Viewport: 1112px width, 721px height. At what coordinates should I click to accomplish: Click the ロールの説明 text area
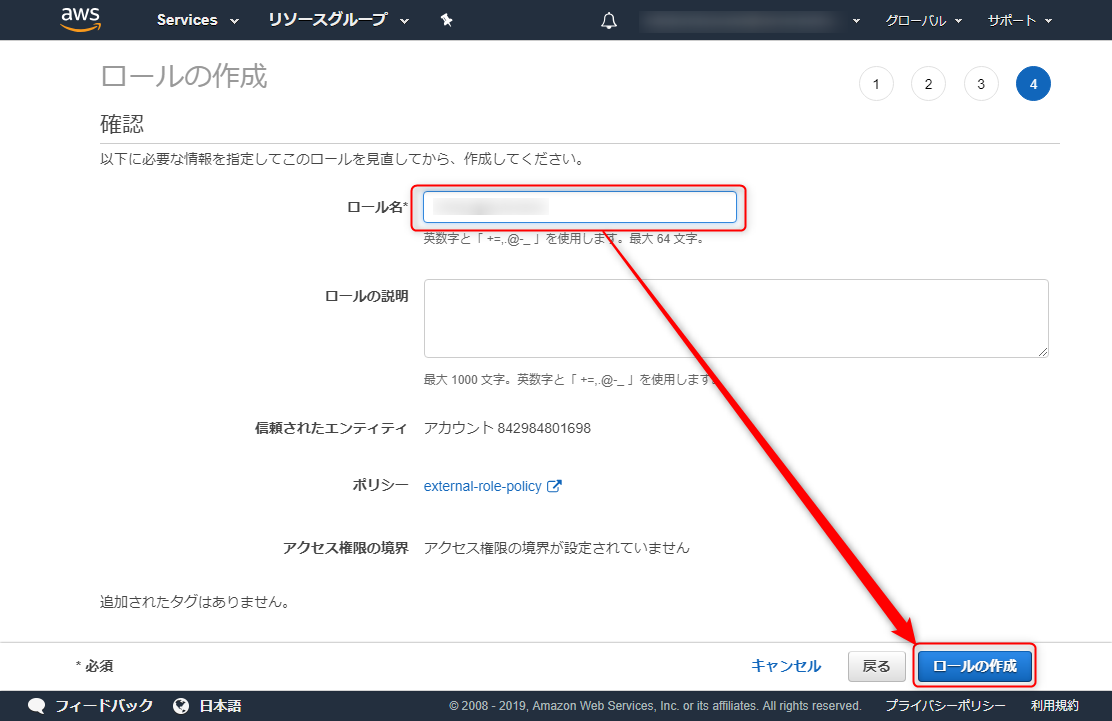click(736, 318)
